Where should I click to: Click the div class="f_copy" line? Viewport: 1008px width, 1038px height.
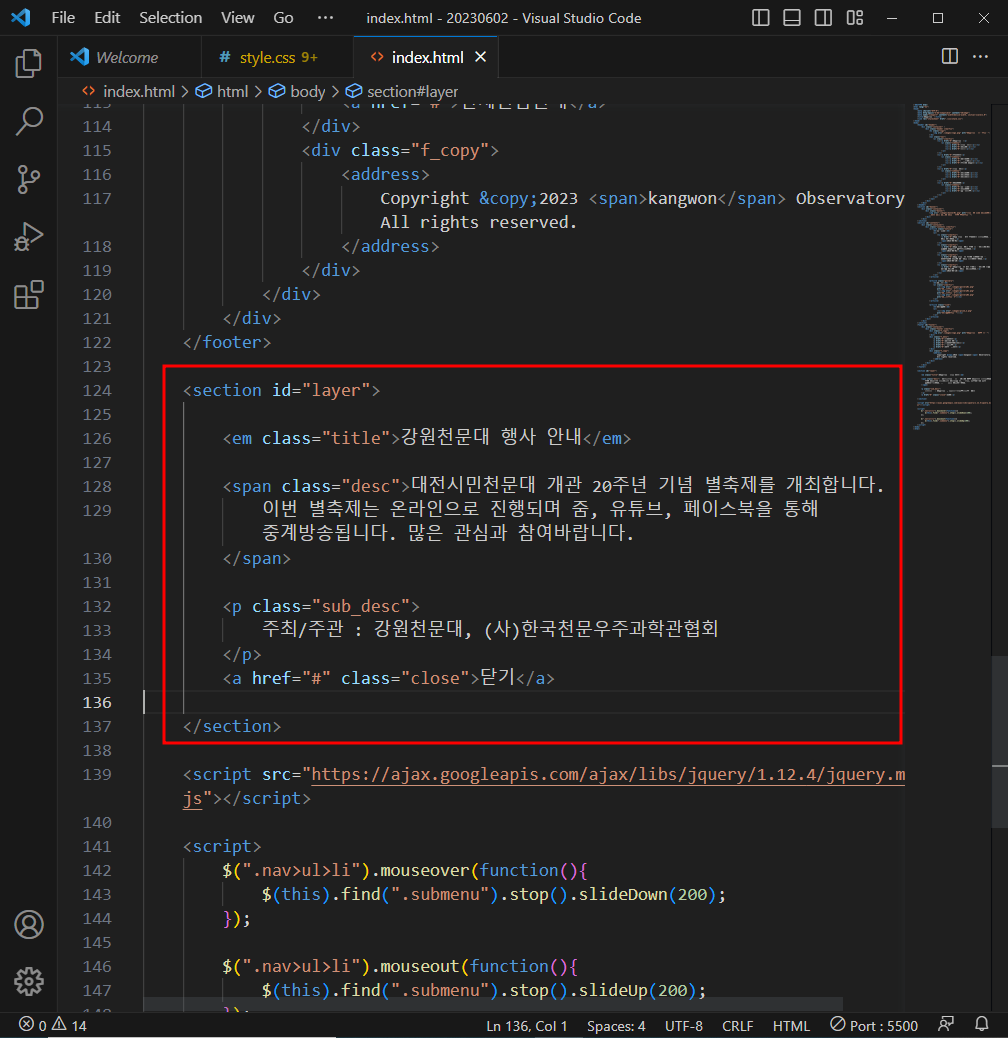pyautogui.click(x=400, y=150)
